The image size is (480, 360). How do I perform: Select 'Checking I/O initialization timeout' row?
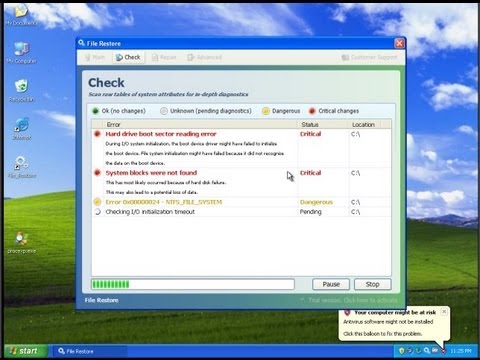(x=241, y=212)
